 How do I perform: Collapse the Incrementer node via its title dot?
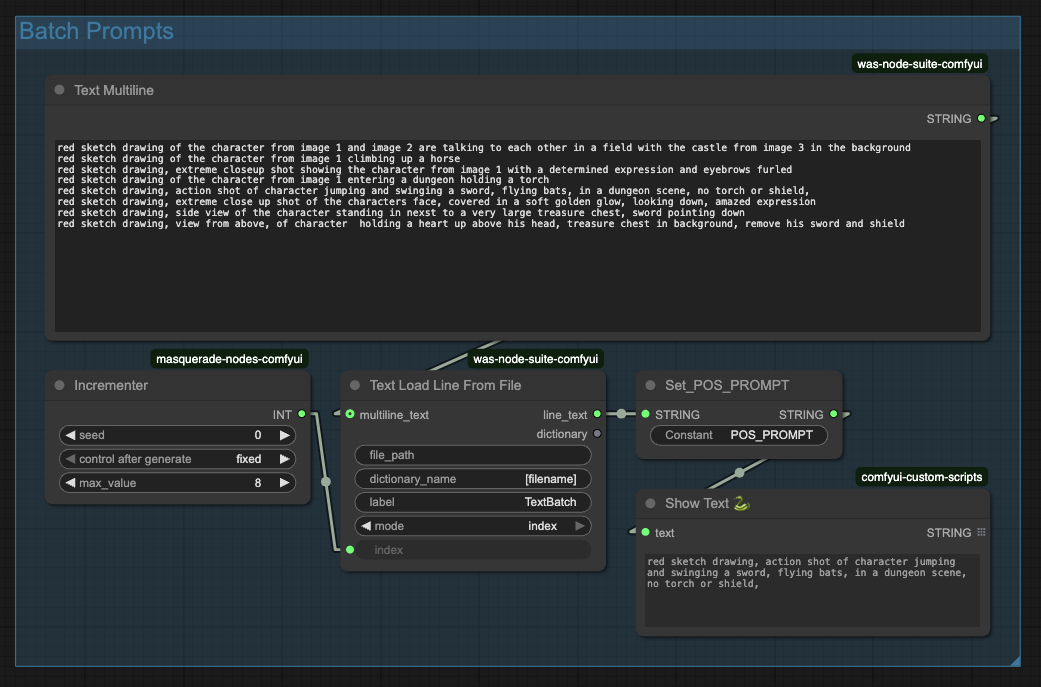[x=59, y=385]
